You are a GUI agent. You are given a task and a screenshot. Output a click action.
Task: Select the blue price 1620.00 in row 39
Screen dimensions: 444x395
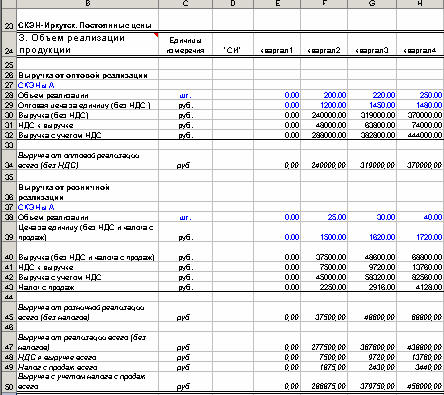[x=382, y=237]
